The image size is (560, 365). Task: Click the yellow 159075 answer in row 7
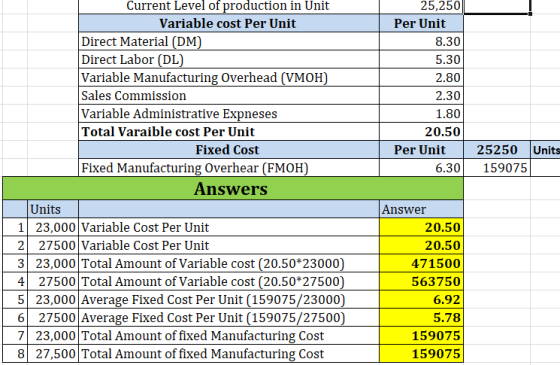pos(421,336)
